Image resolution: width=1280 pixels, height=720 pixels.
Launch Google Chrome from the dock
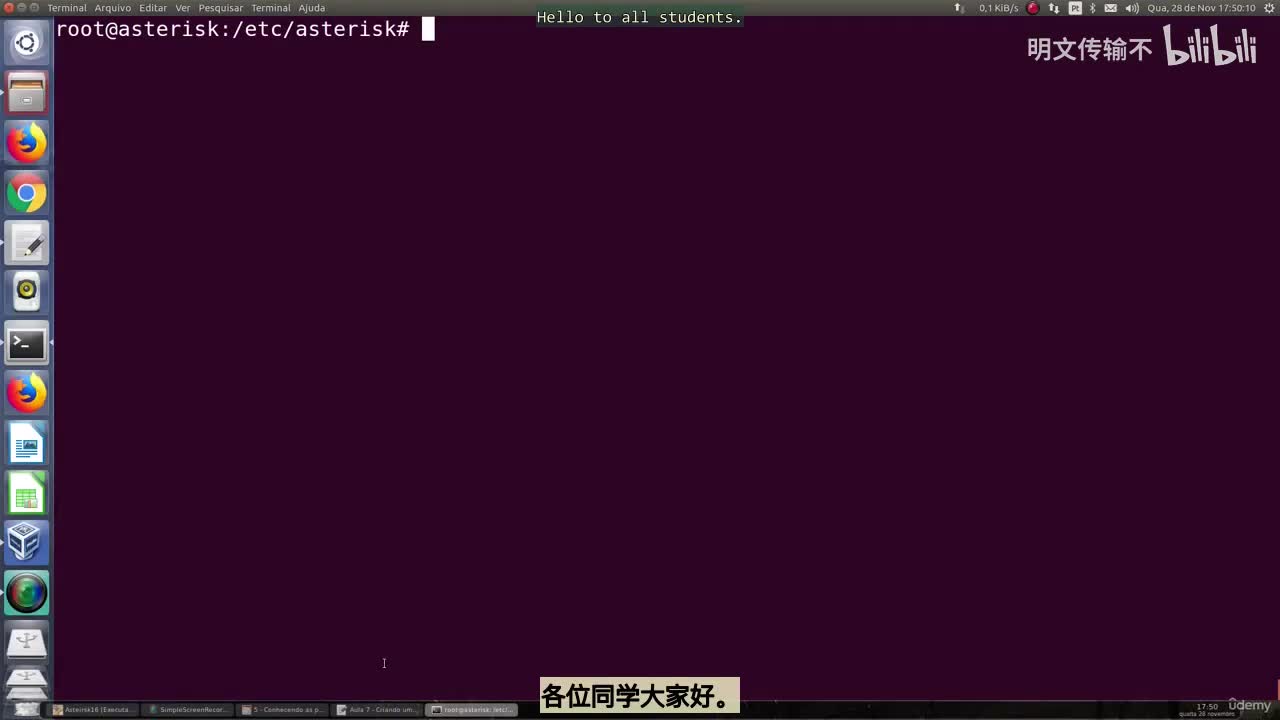pos(27,193)
